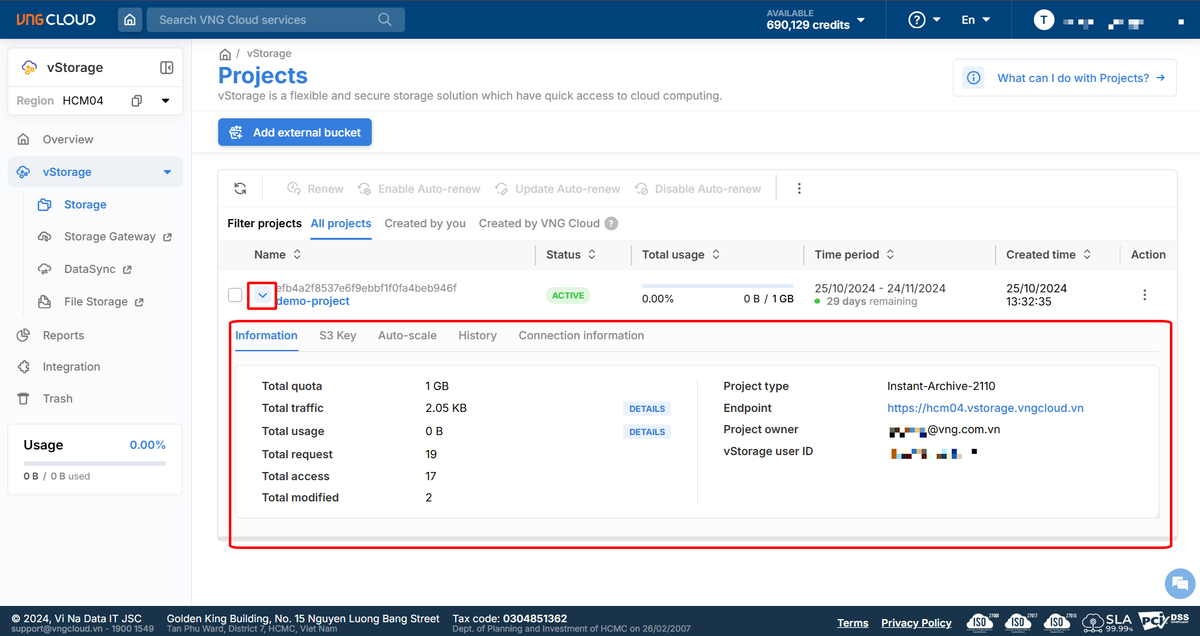Open the help question mark icon
Viewport: 1200px width, 636px height.
tap(917, 20)
